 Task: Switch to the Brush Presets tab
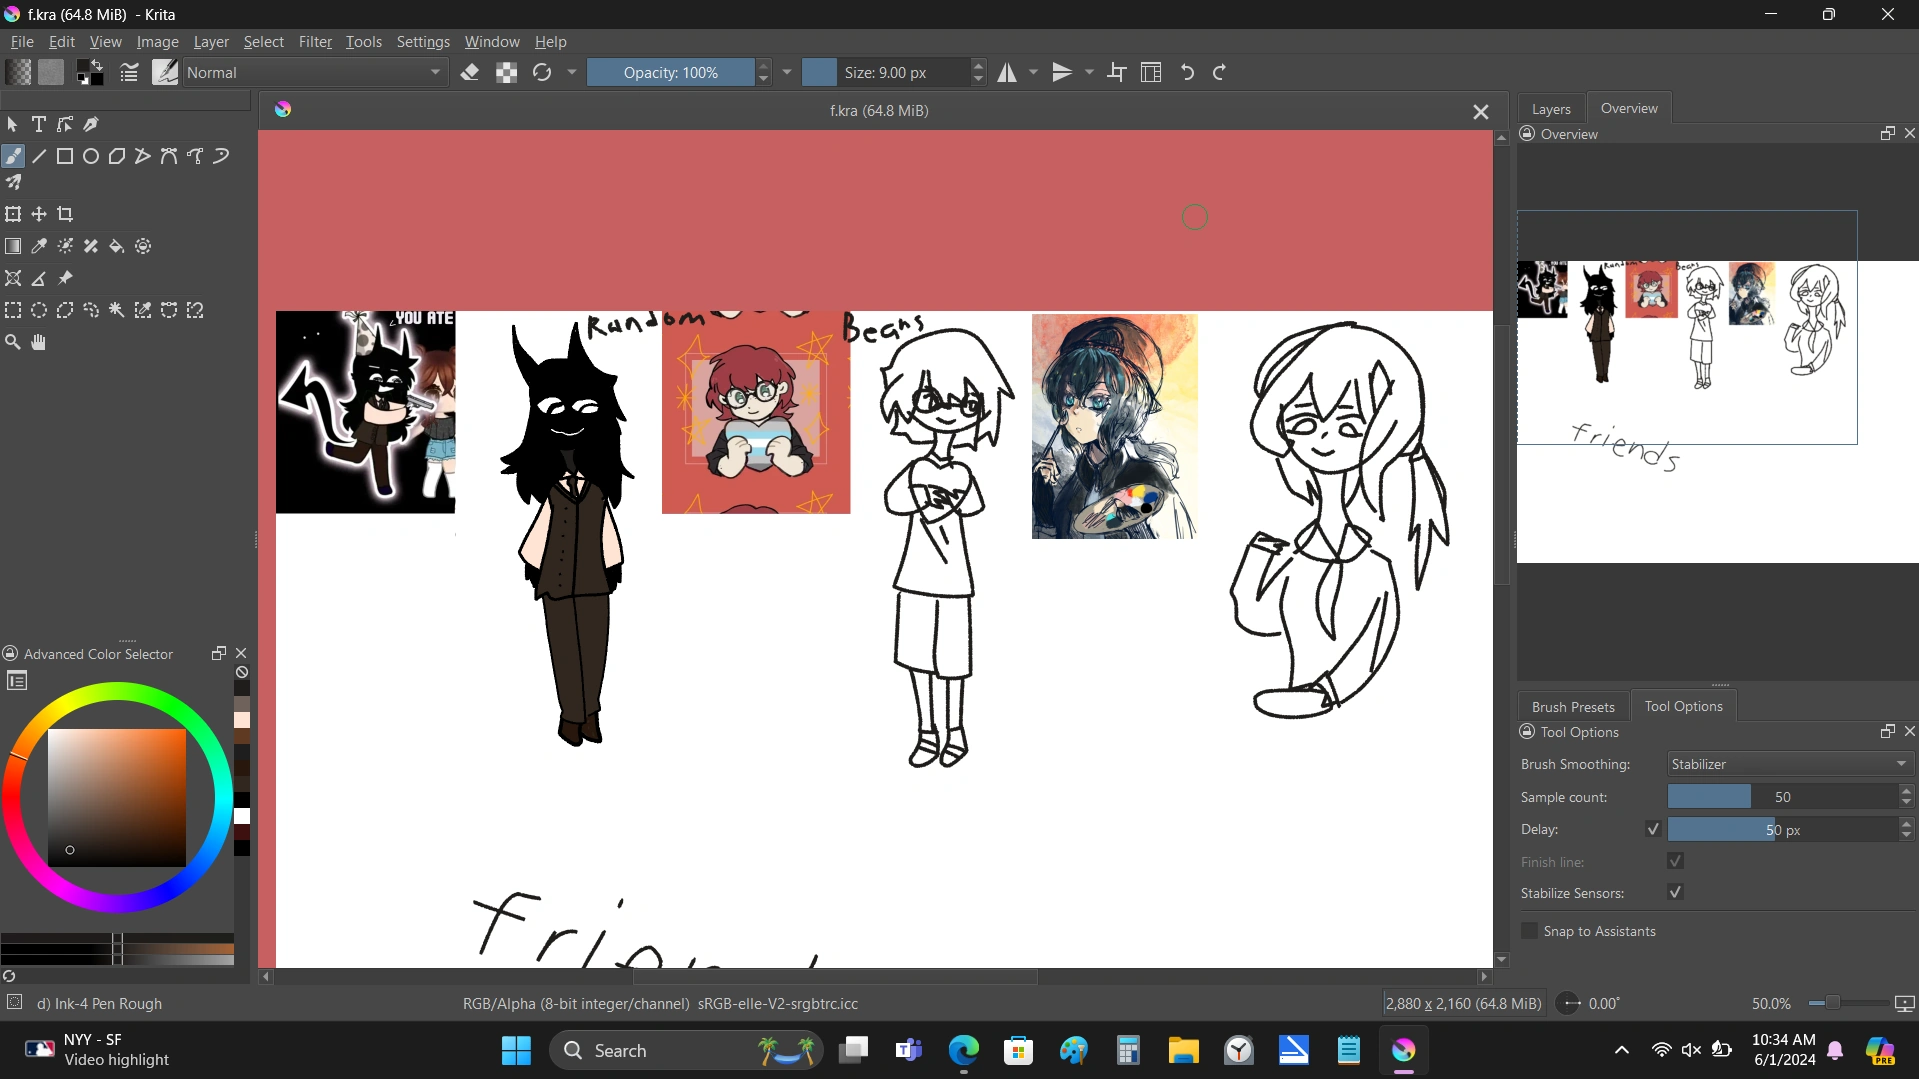(x=1572, y=706)
